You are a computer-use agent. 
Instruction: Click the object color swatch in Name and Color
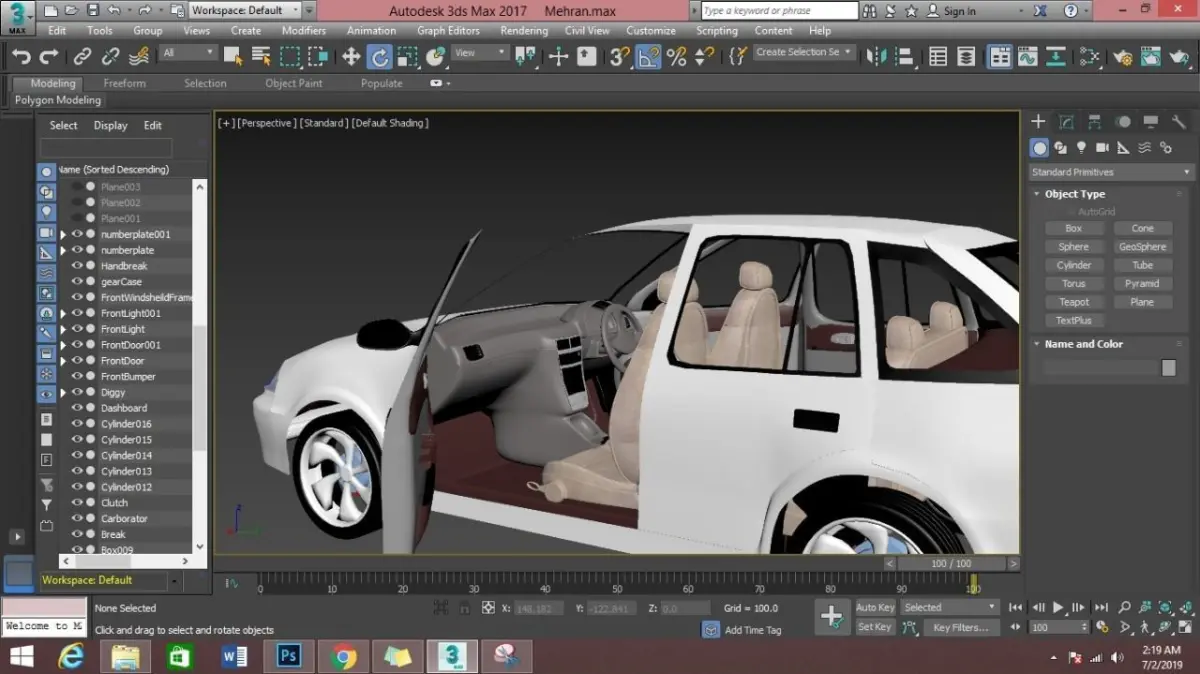click(1168, 368)
